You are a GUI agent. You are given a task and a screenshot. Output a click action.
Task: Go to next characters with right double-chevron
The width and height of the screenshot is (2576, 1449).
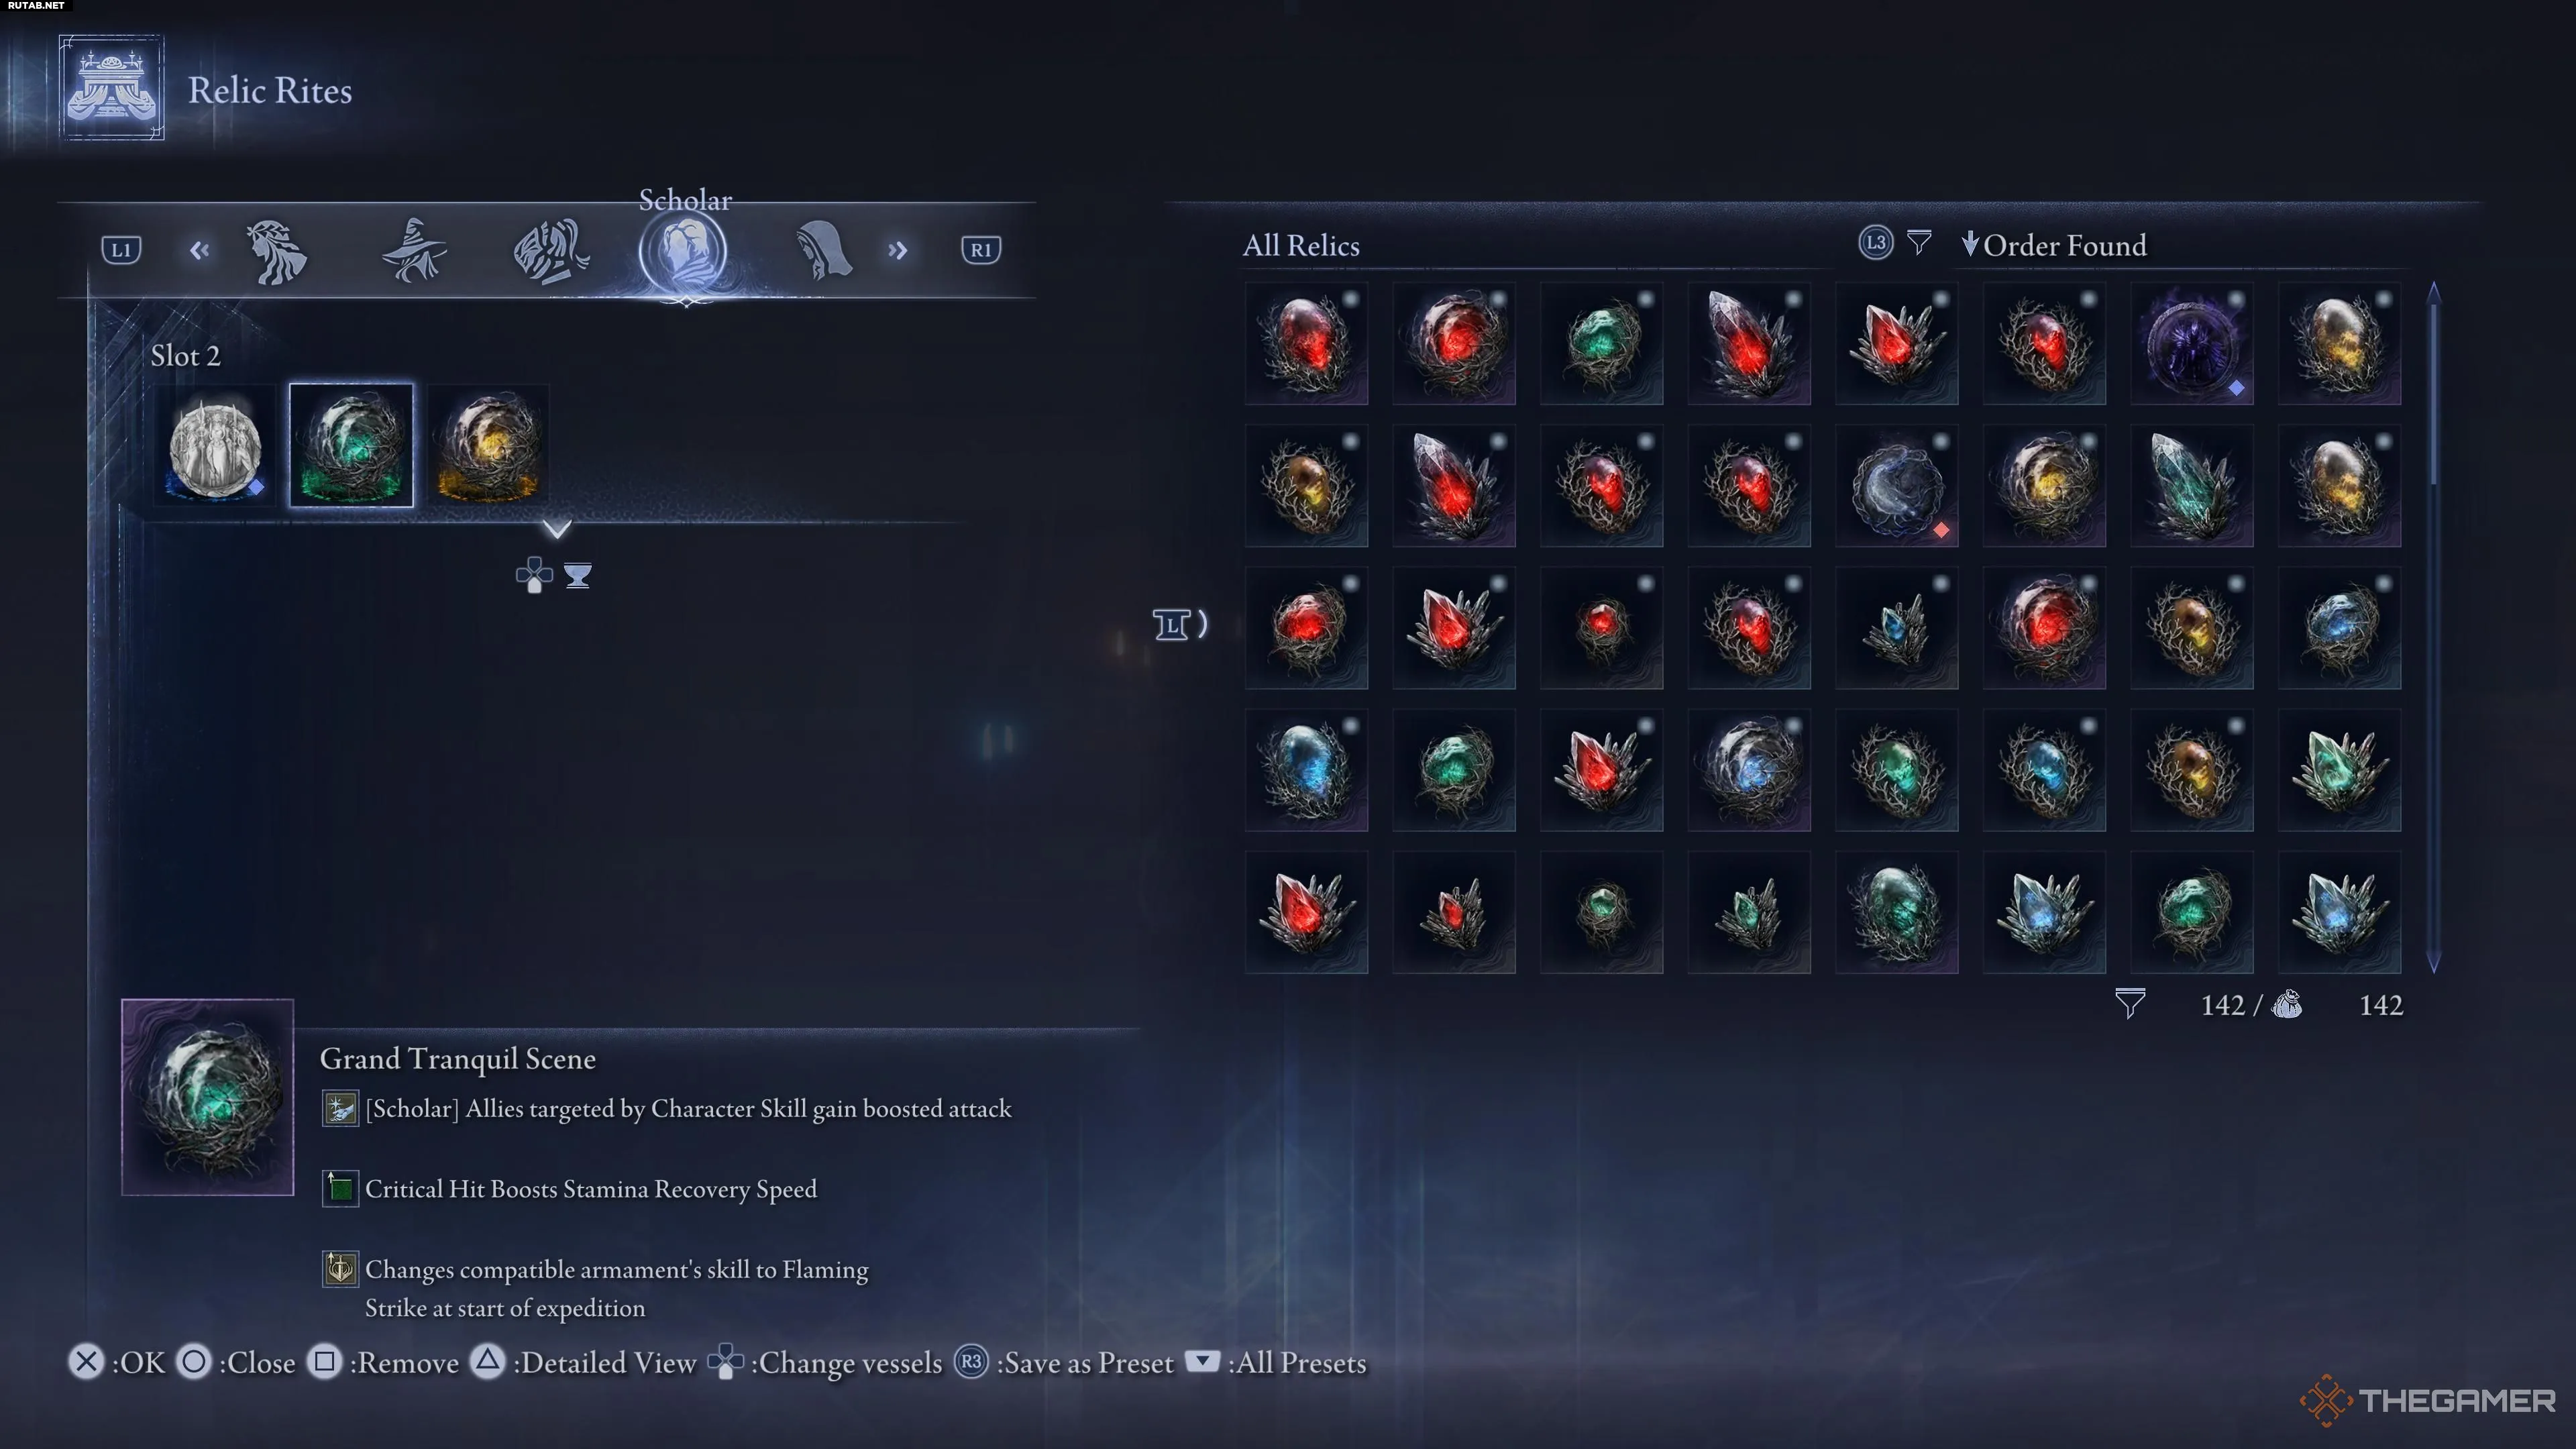pos(897,250)
